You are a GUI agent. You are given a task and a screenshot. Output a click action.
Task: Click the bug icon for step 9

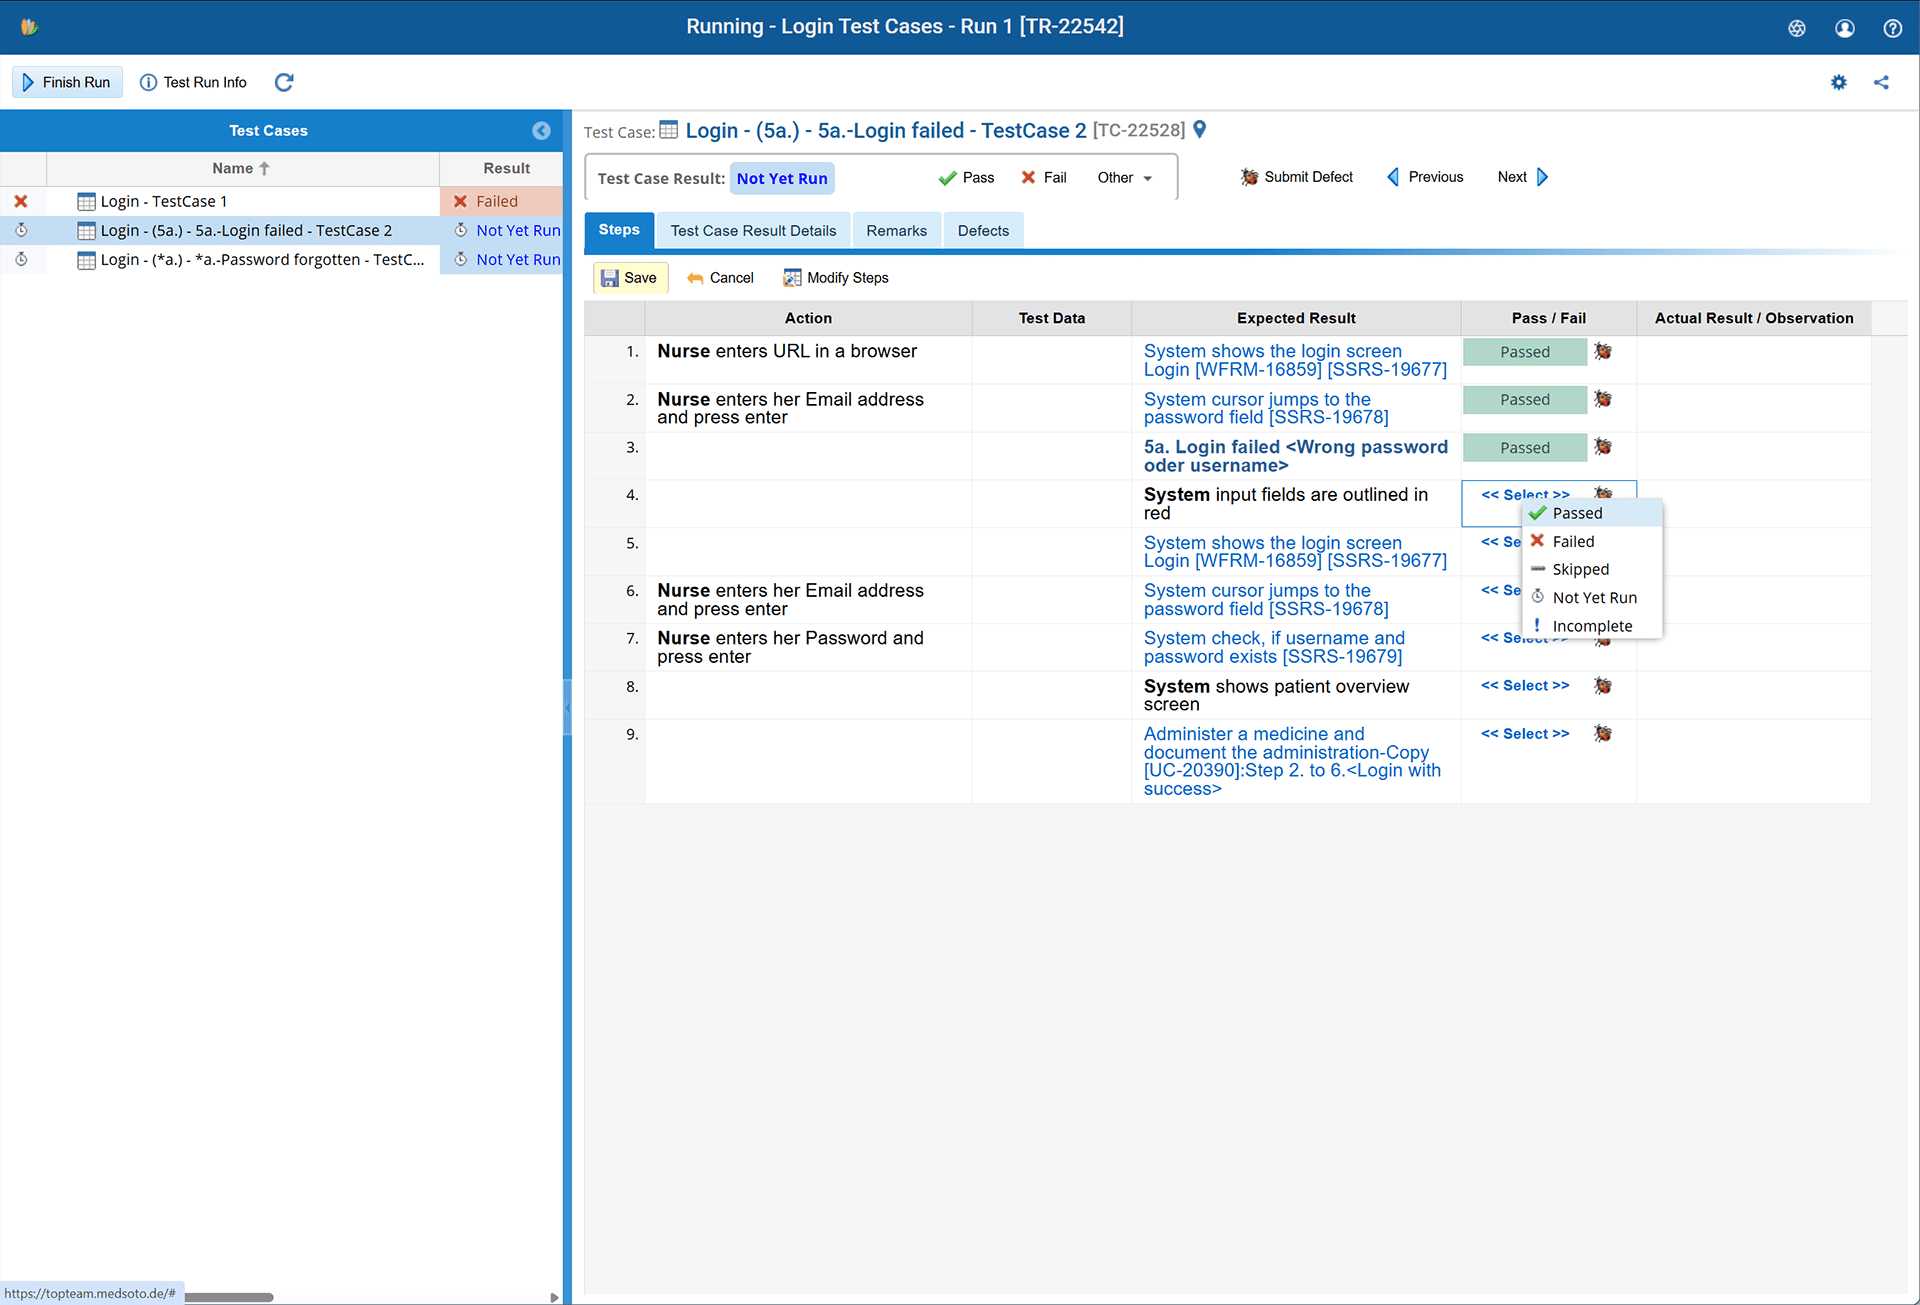[1603, 733]
